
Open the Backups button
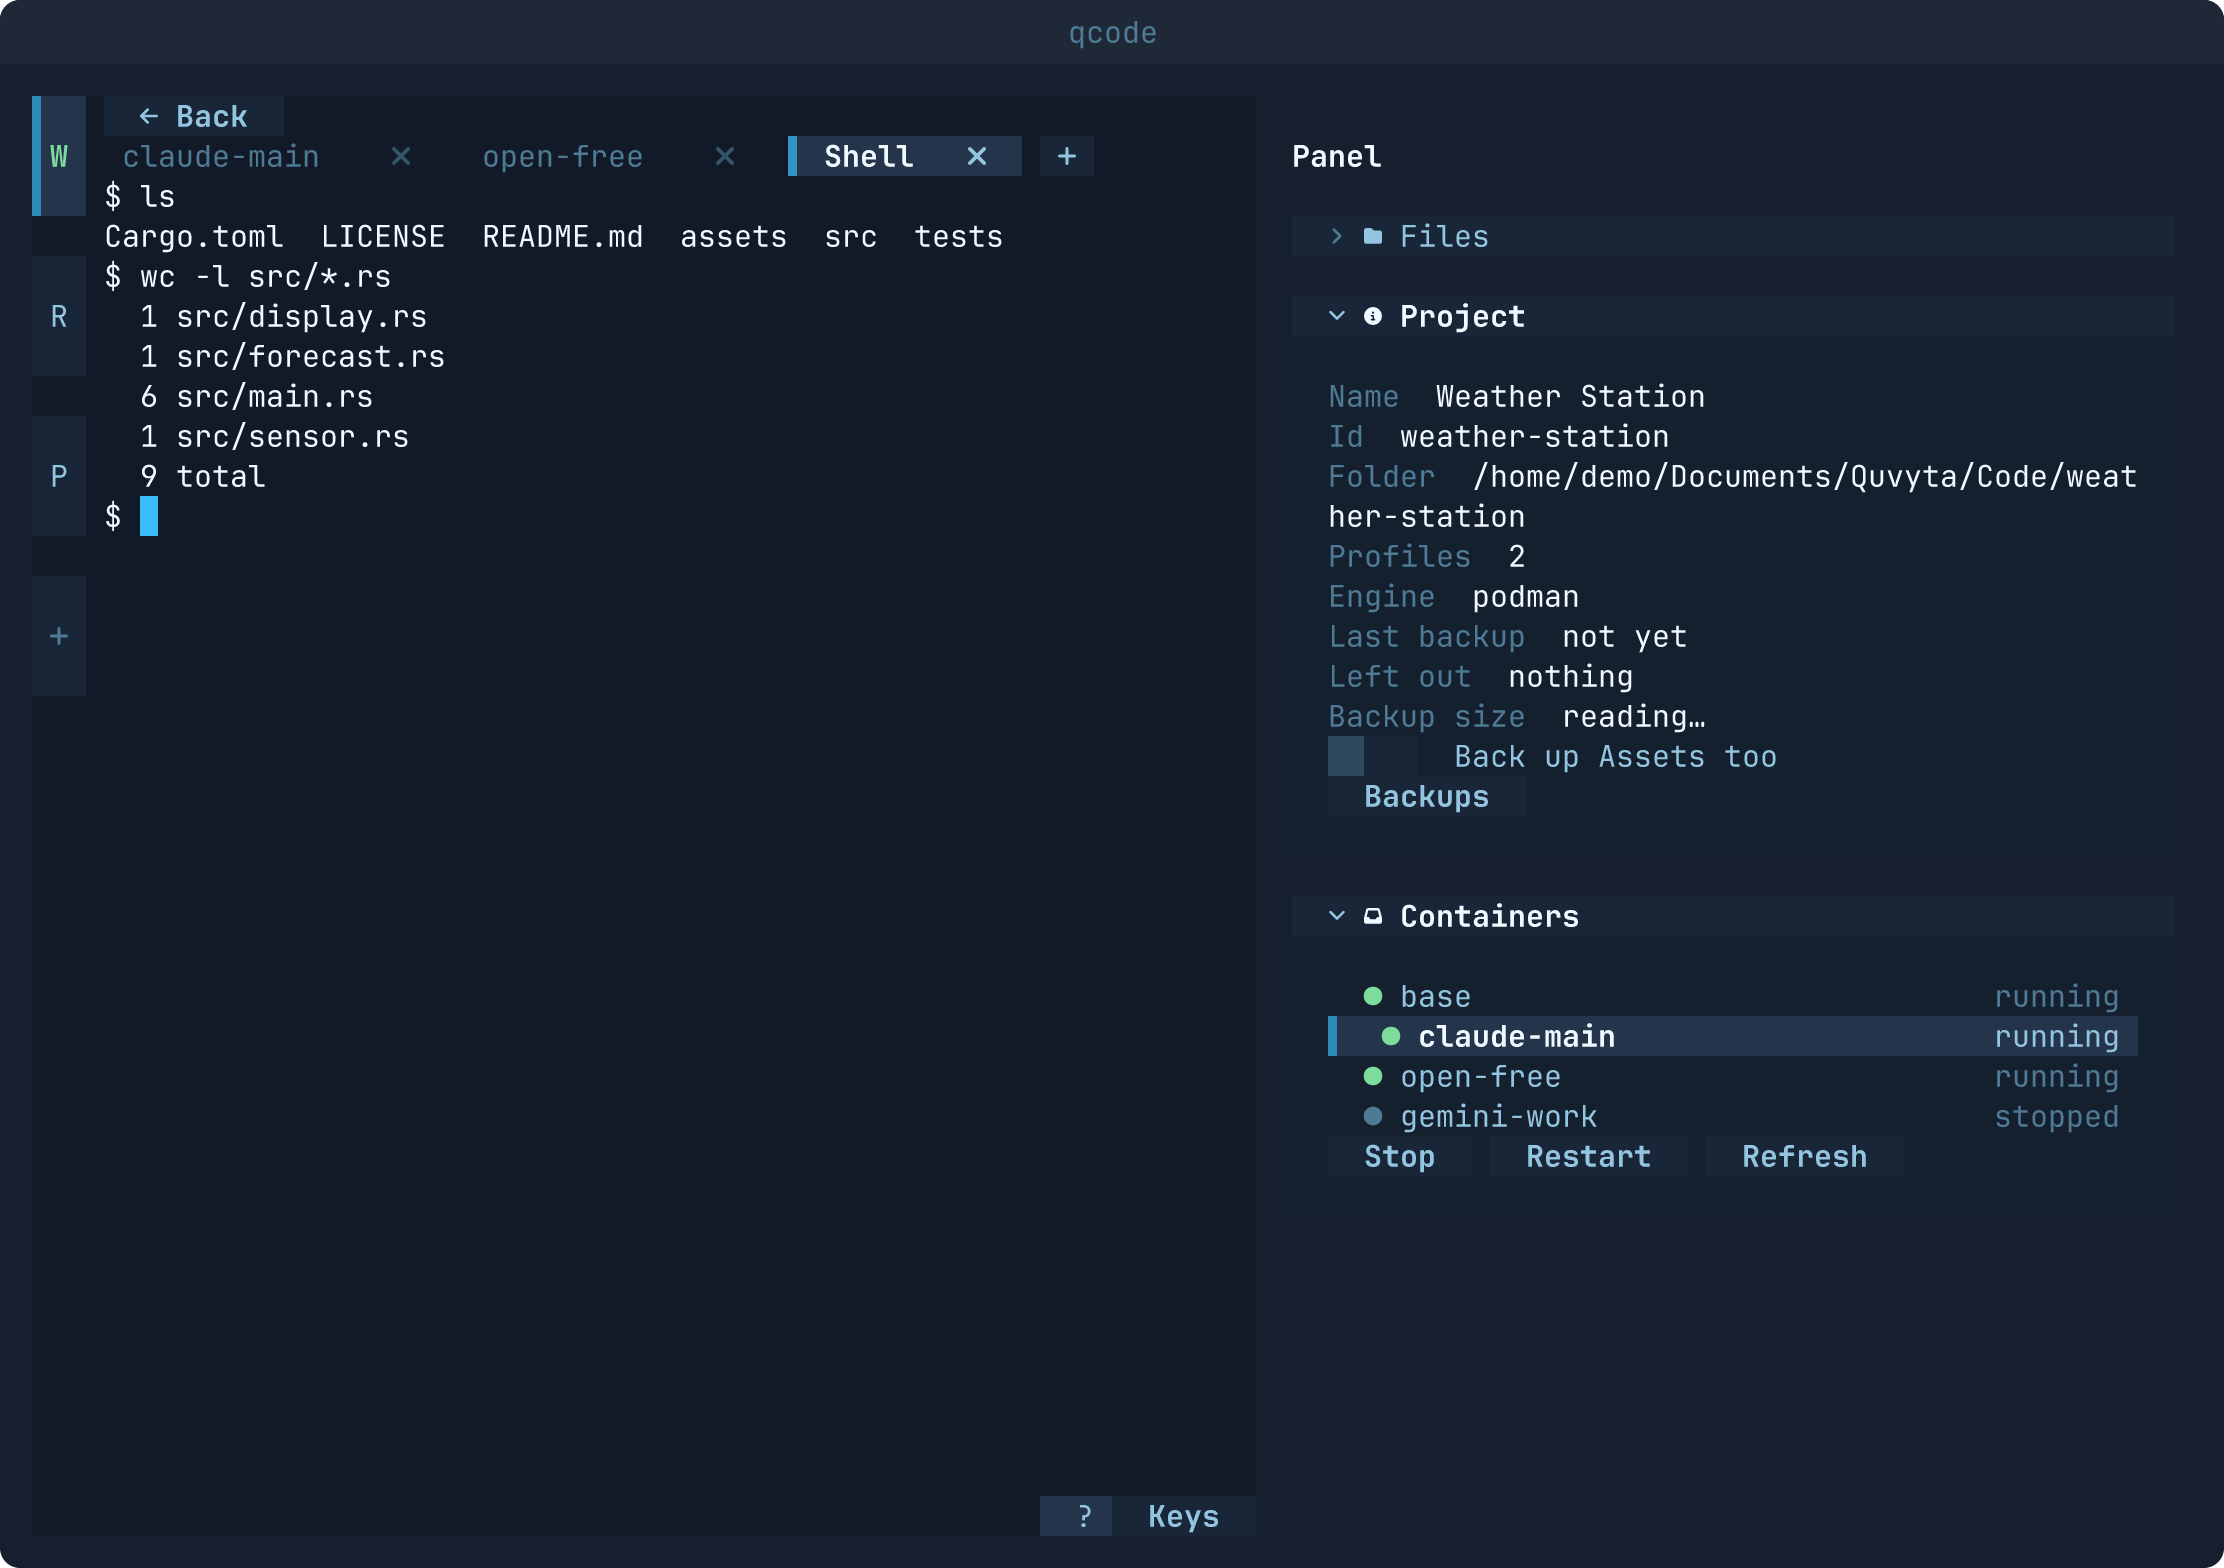click(1427, 796)
